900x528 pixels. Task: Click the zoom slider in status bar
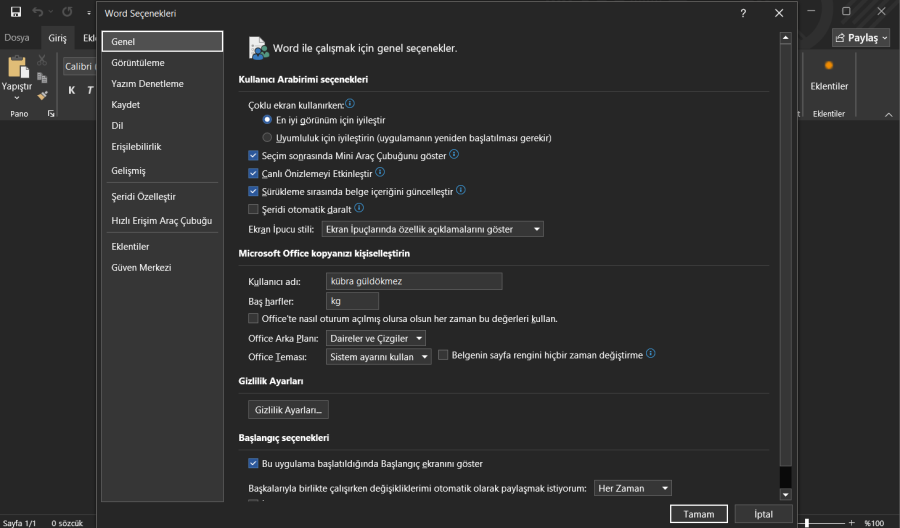click(x=806, y=523)
